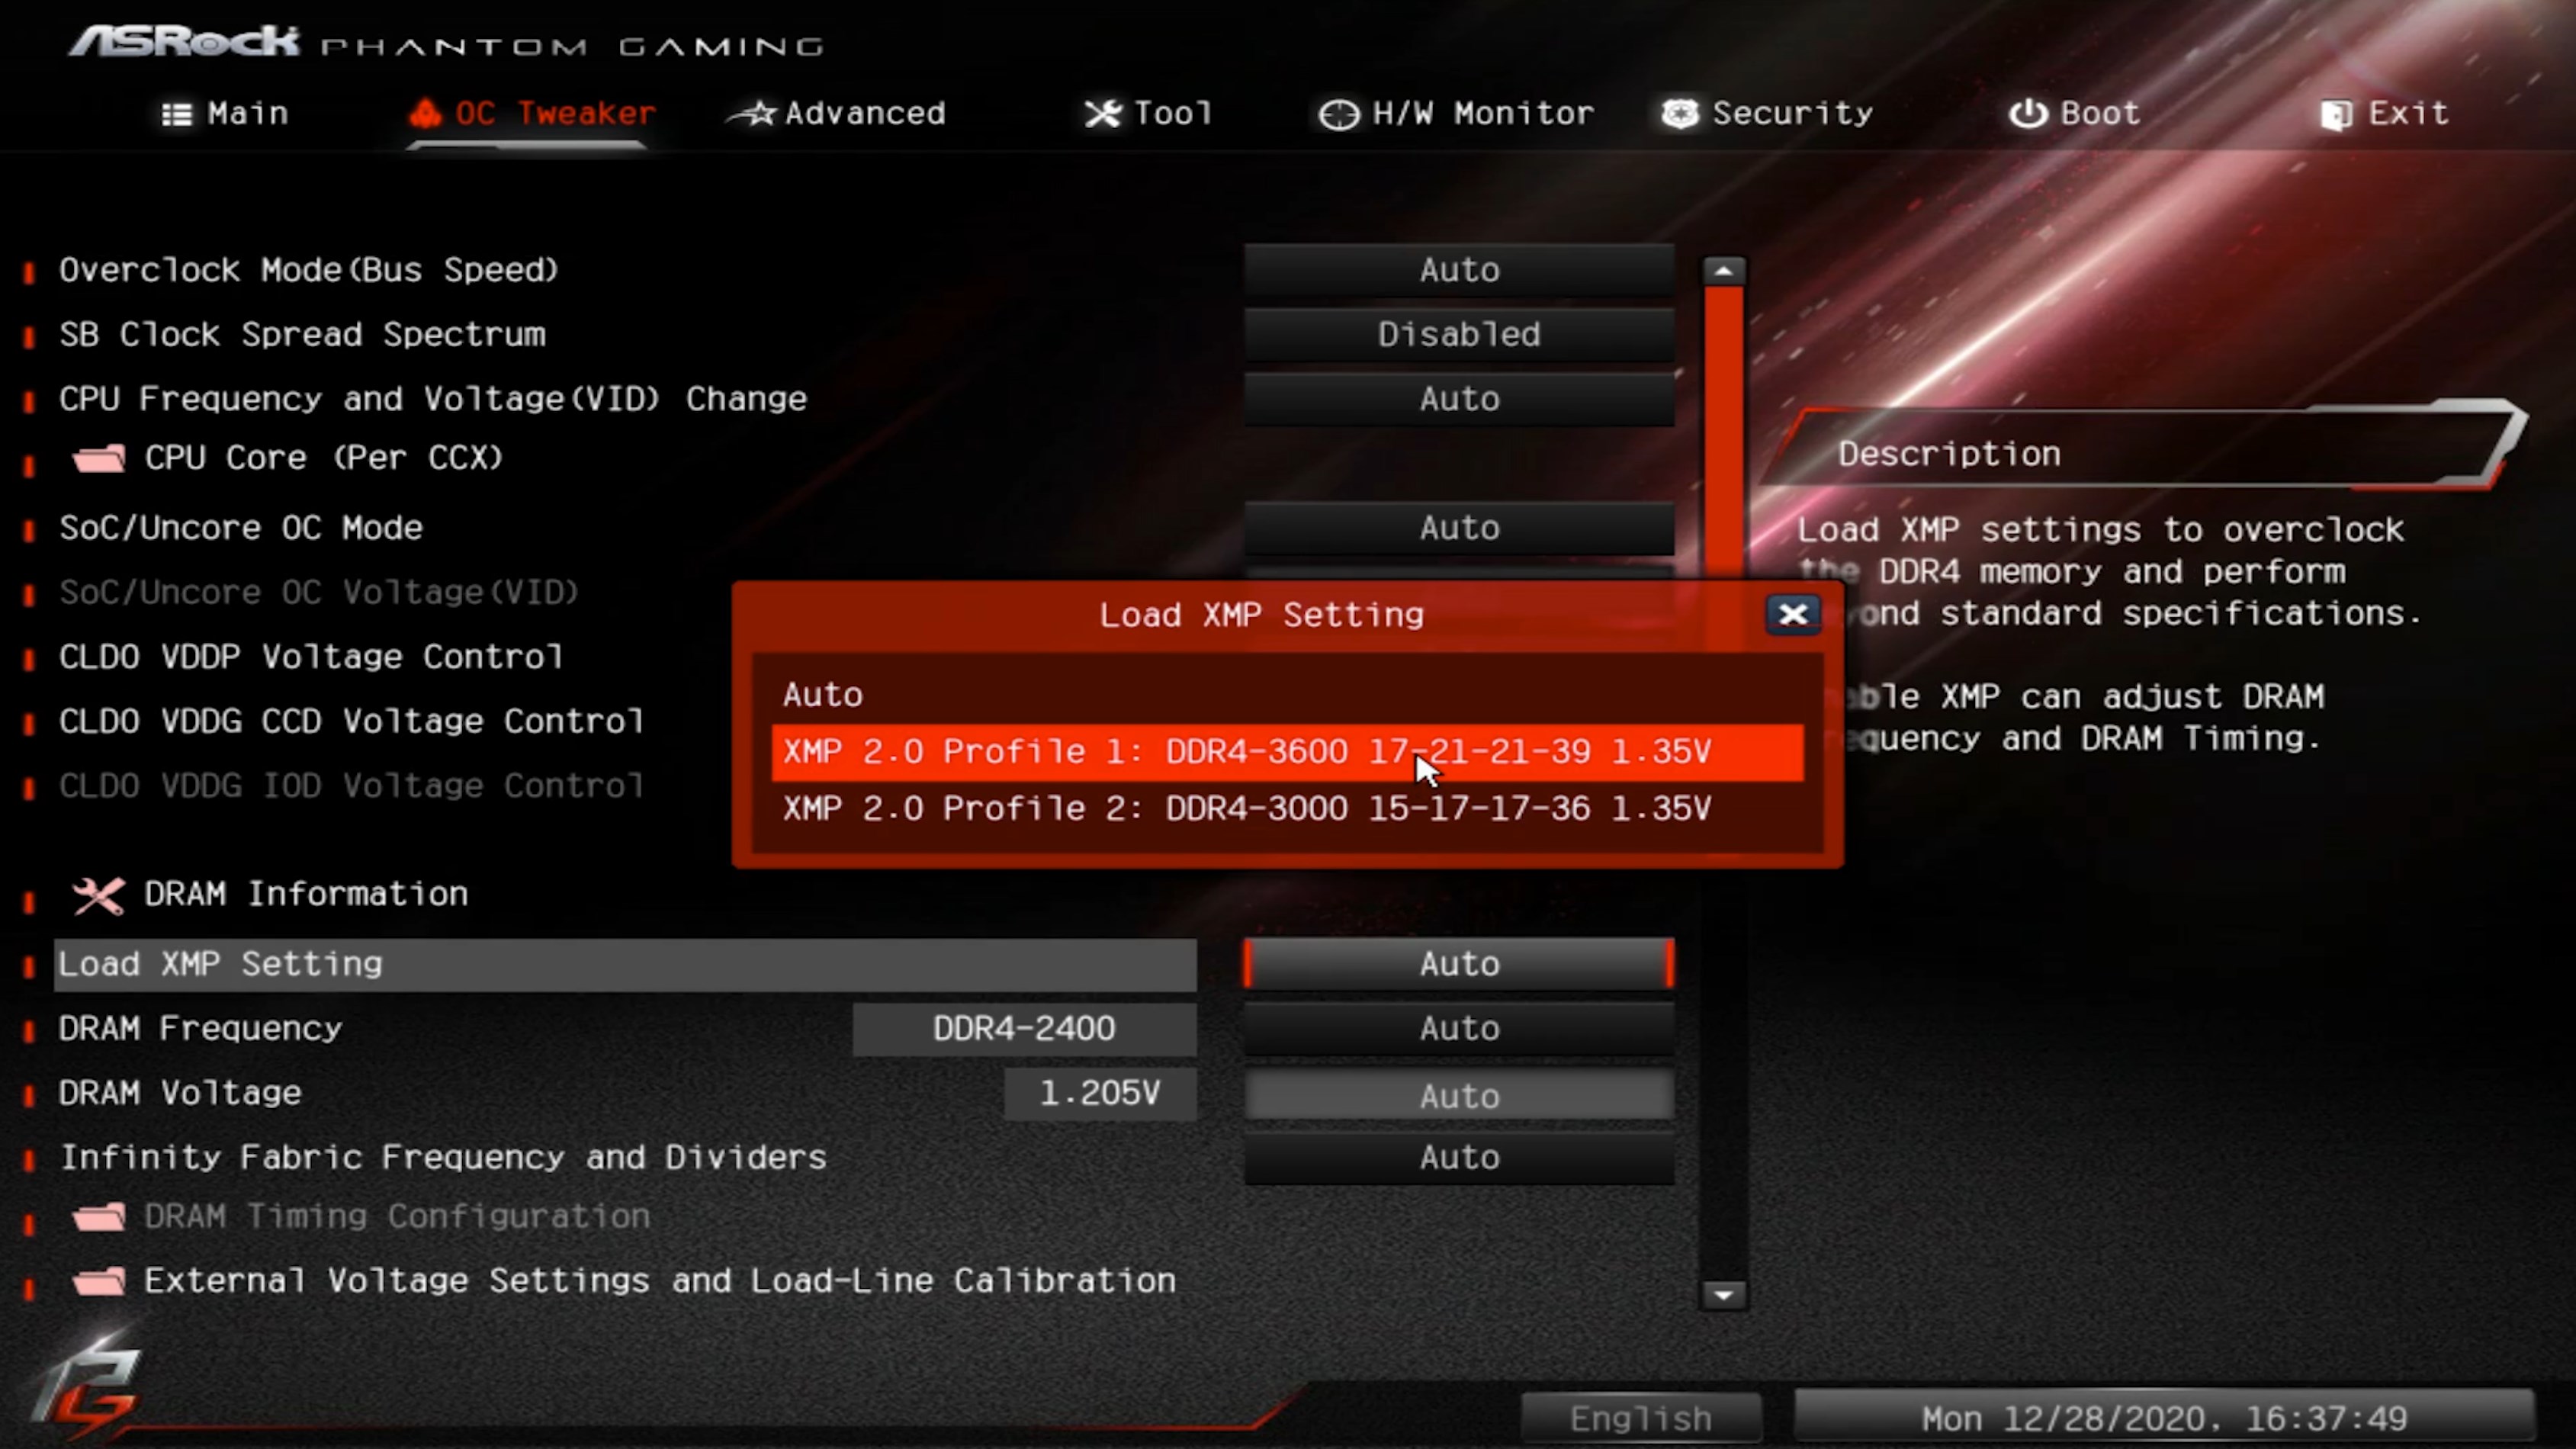Go to the Exit tab

click(2384, 113)
